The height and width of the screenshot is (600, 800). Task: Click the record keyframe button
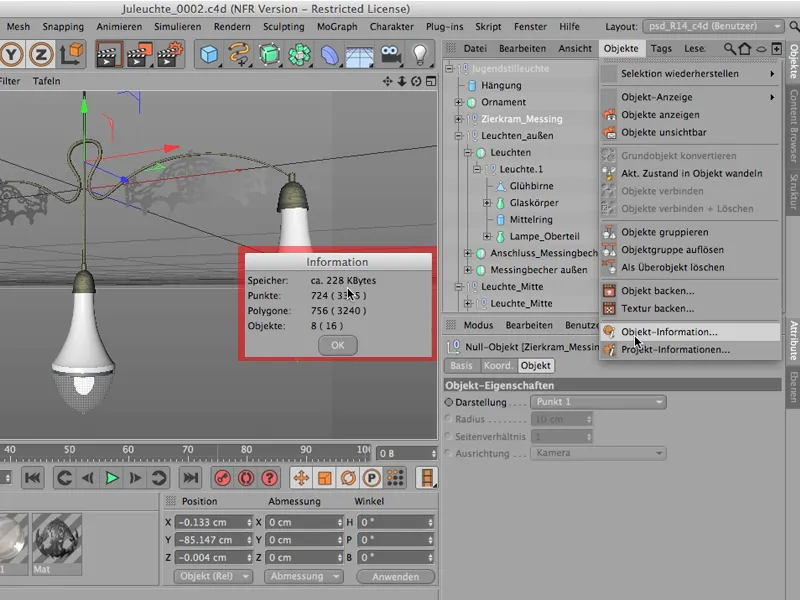click(x=222, y=478)
